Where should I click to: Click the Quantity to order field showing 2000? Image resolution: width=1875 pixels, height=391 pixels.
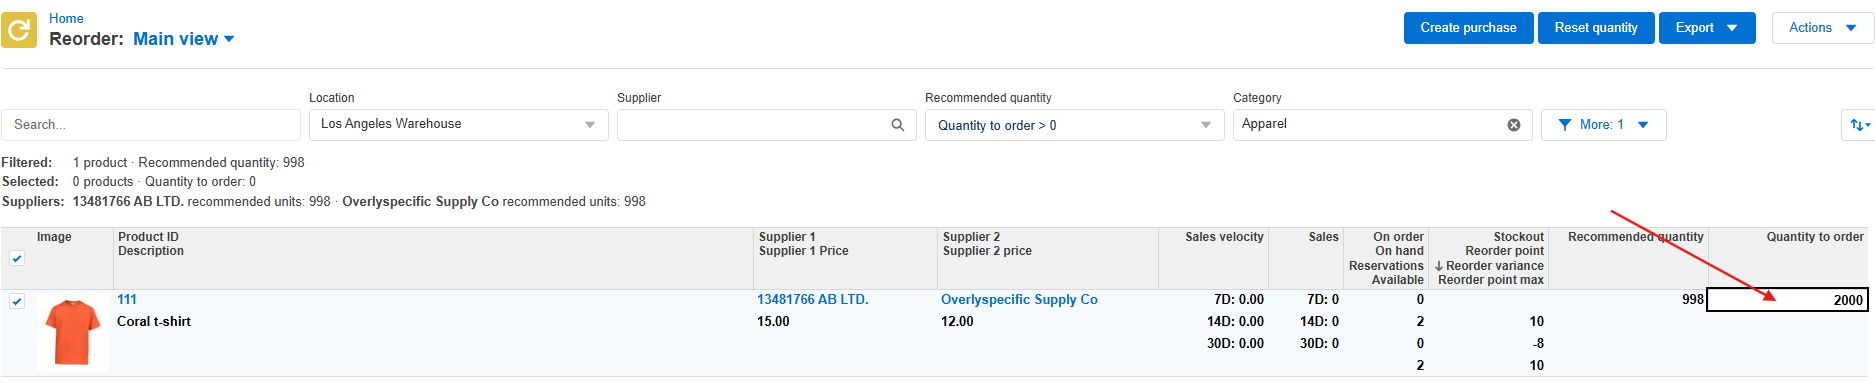coord(1787,300)
